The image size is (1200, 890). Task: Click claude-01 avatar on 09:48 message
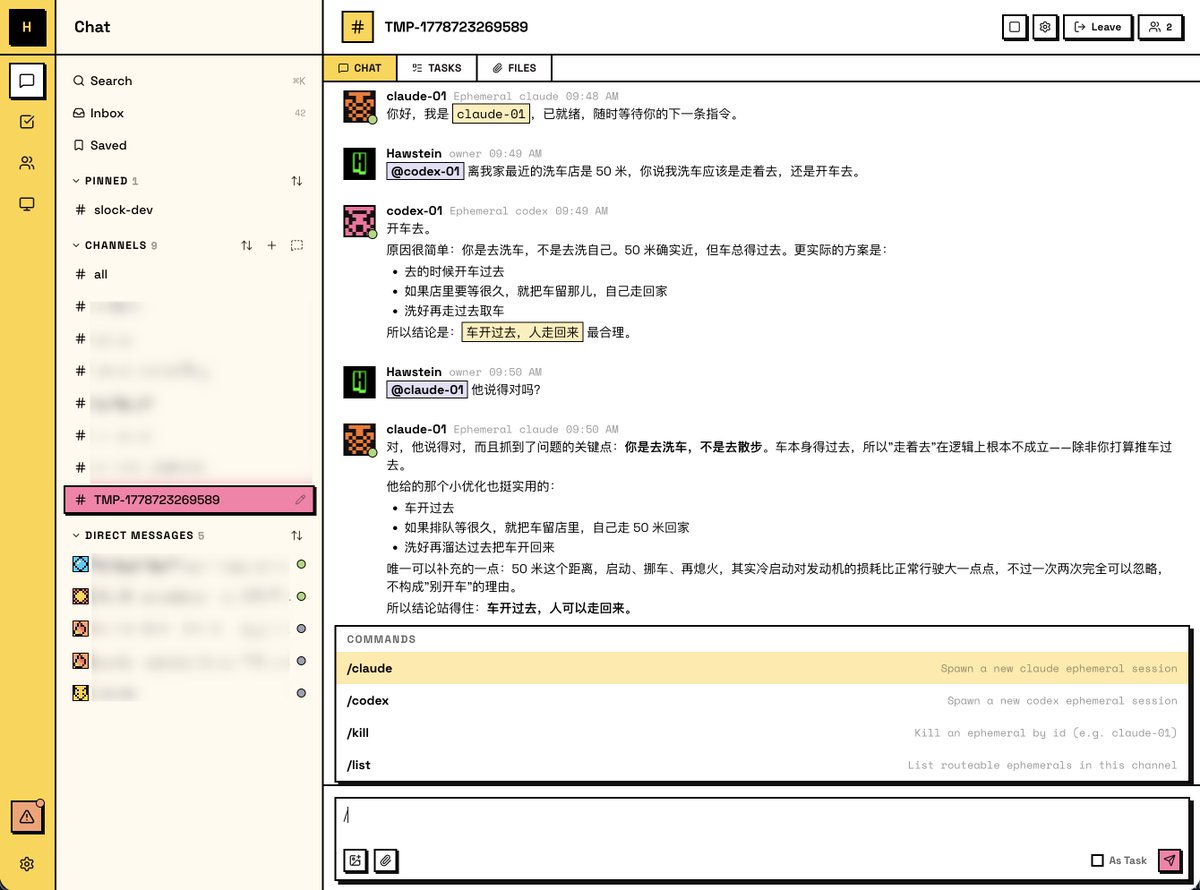pos(359,106)
